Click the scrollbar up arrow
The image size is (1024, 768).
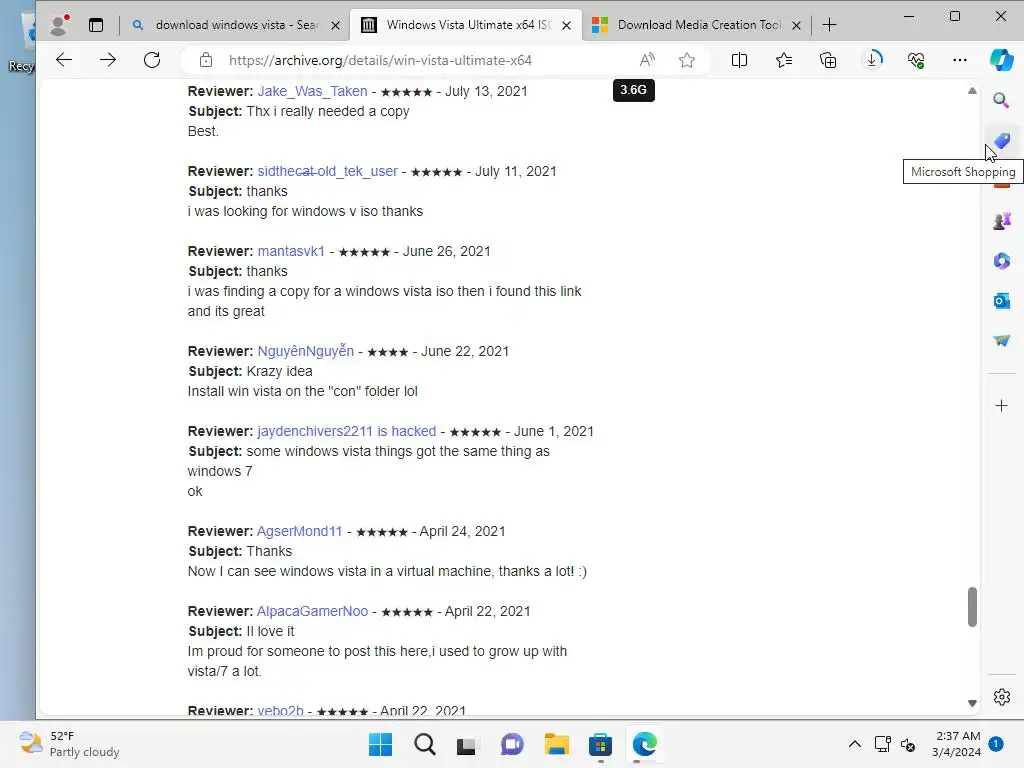click(972, 91)
